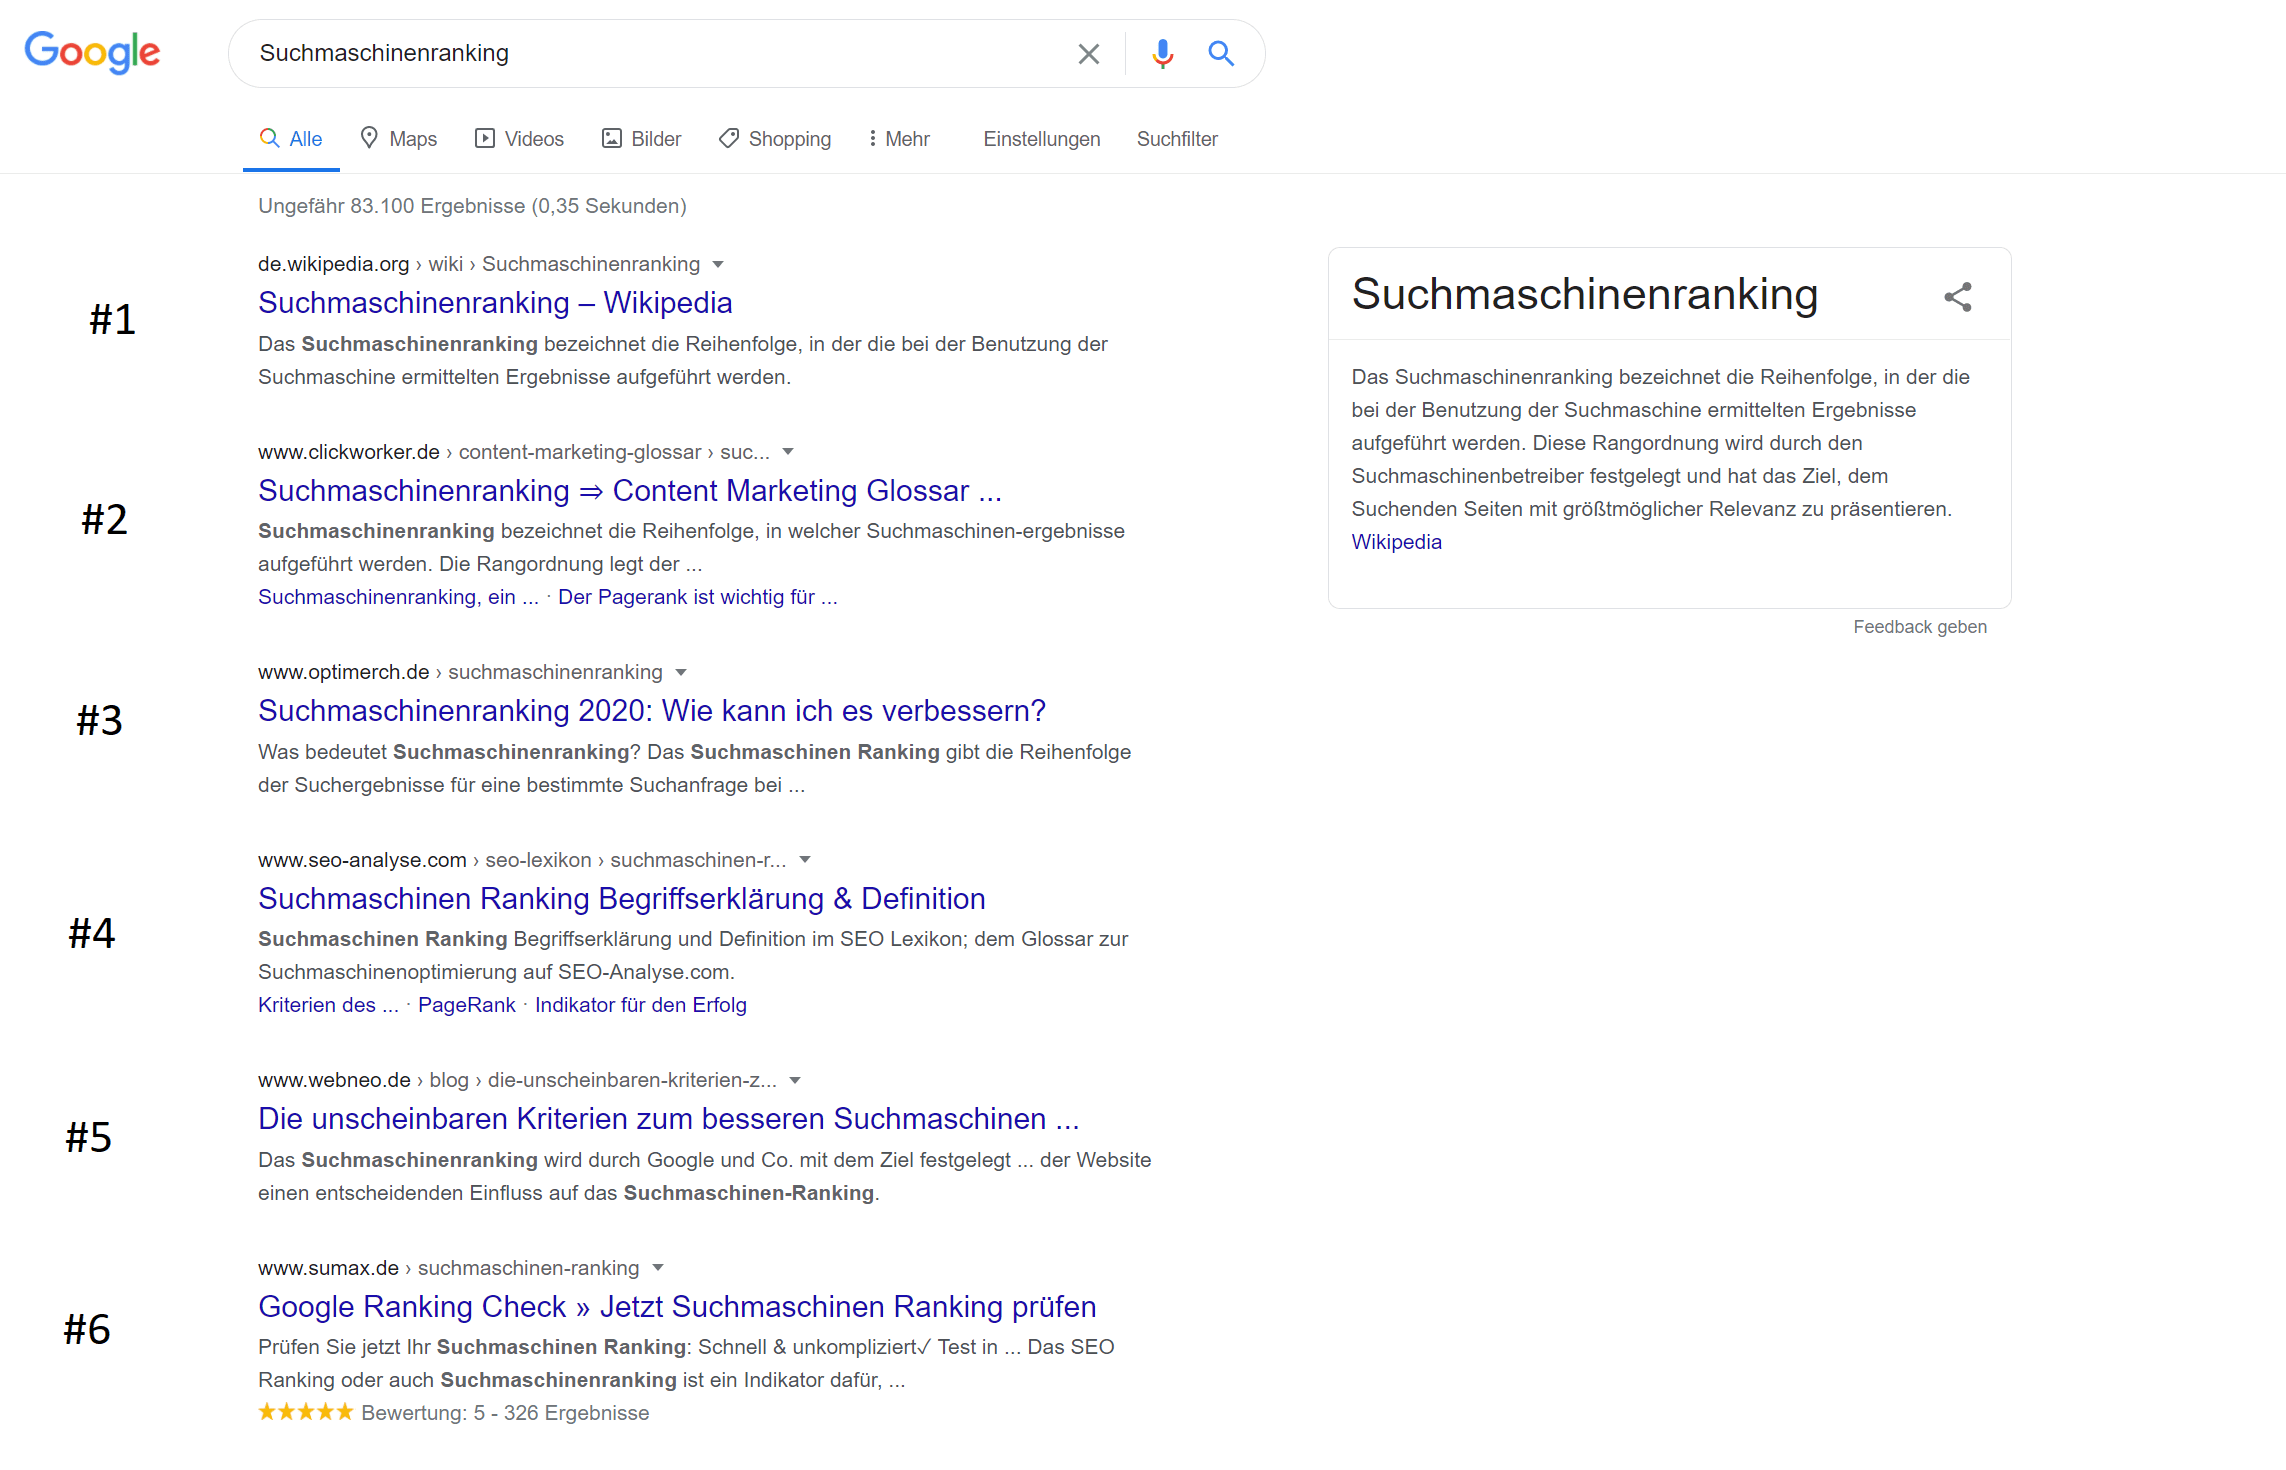Switch to the Shopping tab
The height and width of the screenshot is (1470, 2286).
click(775, 139)
